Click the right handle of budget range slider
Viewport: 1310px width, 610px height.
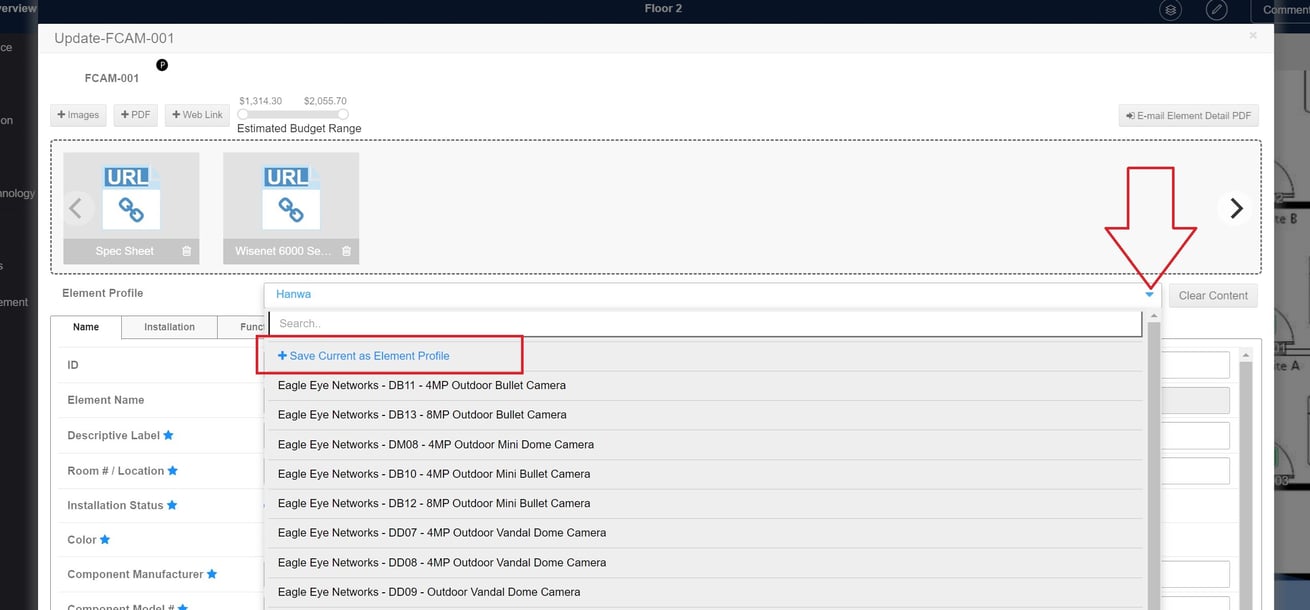coord(343,114)
